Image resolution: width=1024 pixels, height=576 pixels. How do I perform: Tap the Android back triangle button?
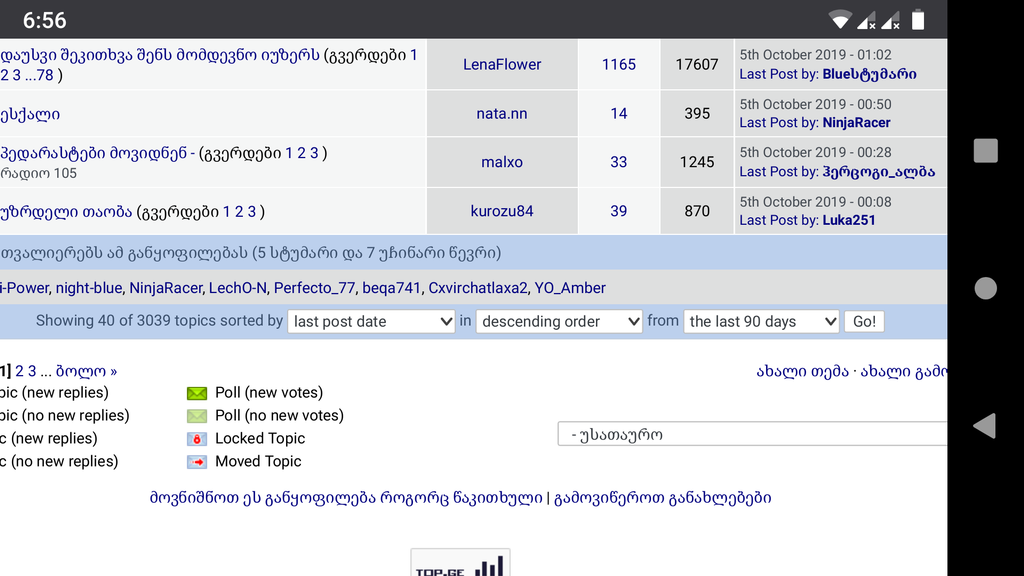pyautogui.click(x=984, y=426)
